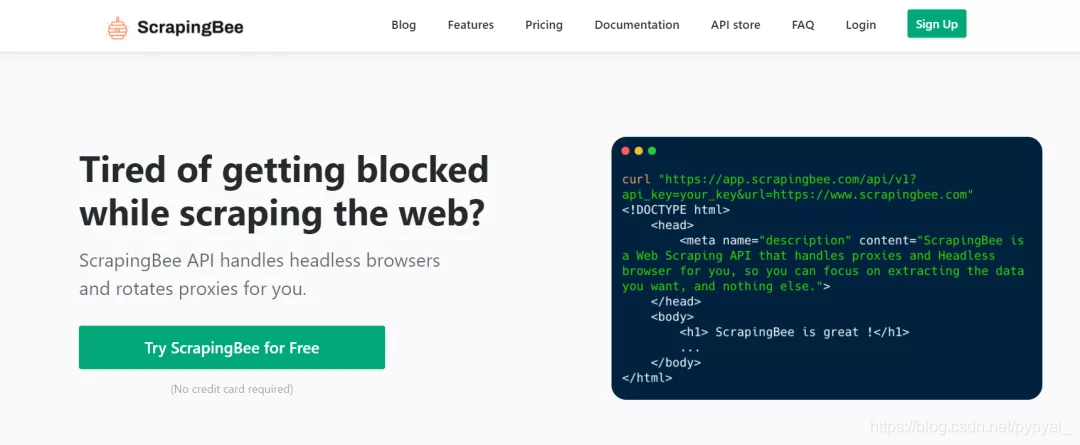Image resolution: width=1080 pixels, height=445 pixels.
Task: Open the Blog page
Action: (404, 25)
